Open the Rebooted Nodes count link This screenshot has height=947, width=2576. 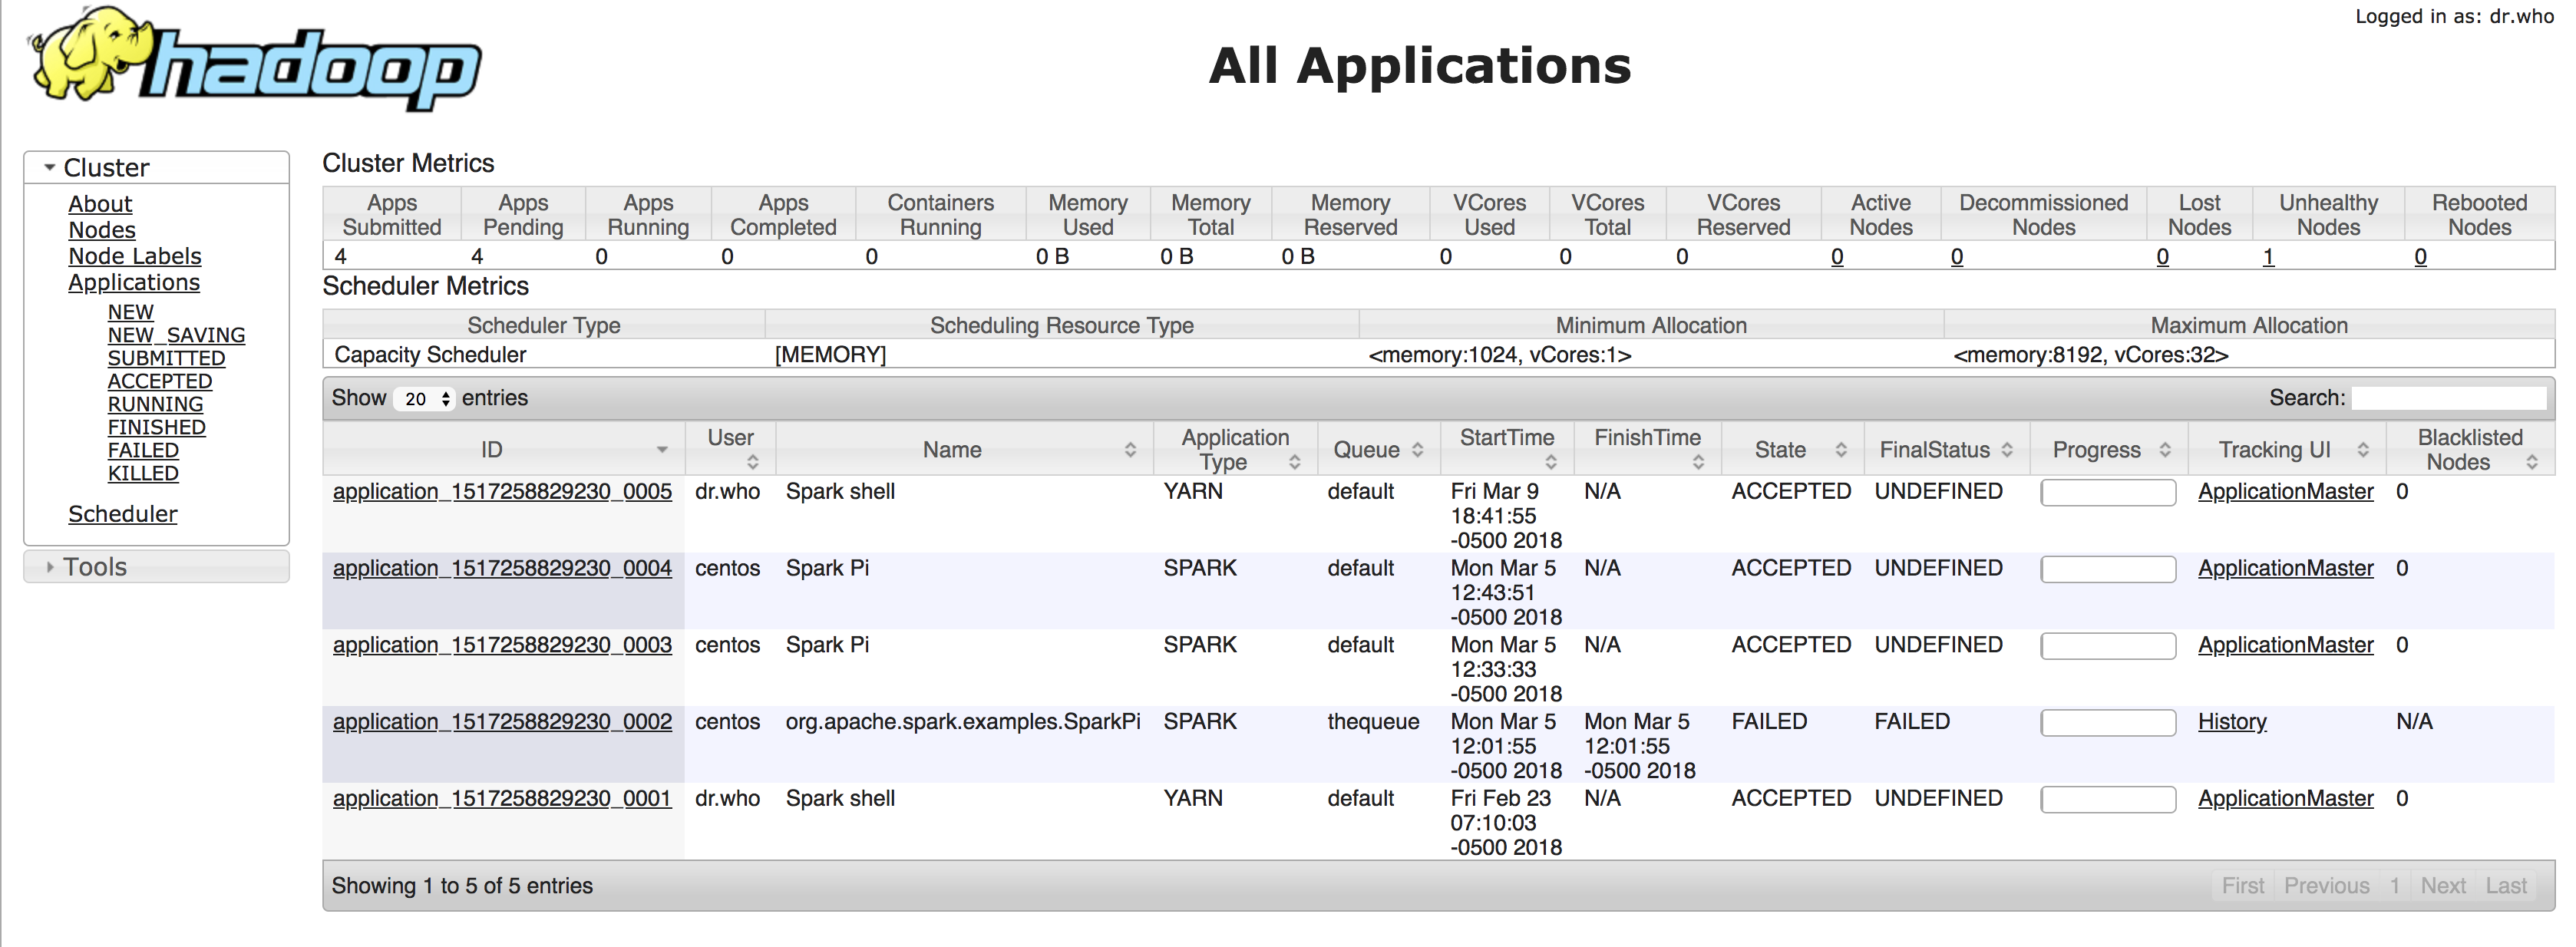tap(2421, 257)
